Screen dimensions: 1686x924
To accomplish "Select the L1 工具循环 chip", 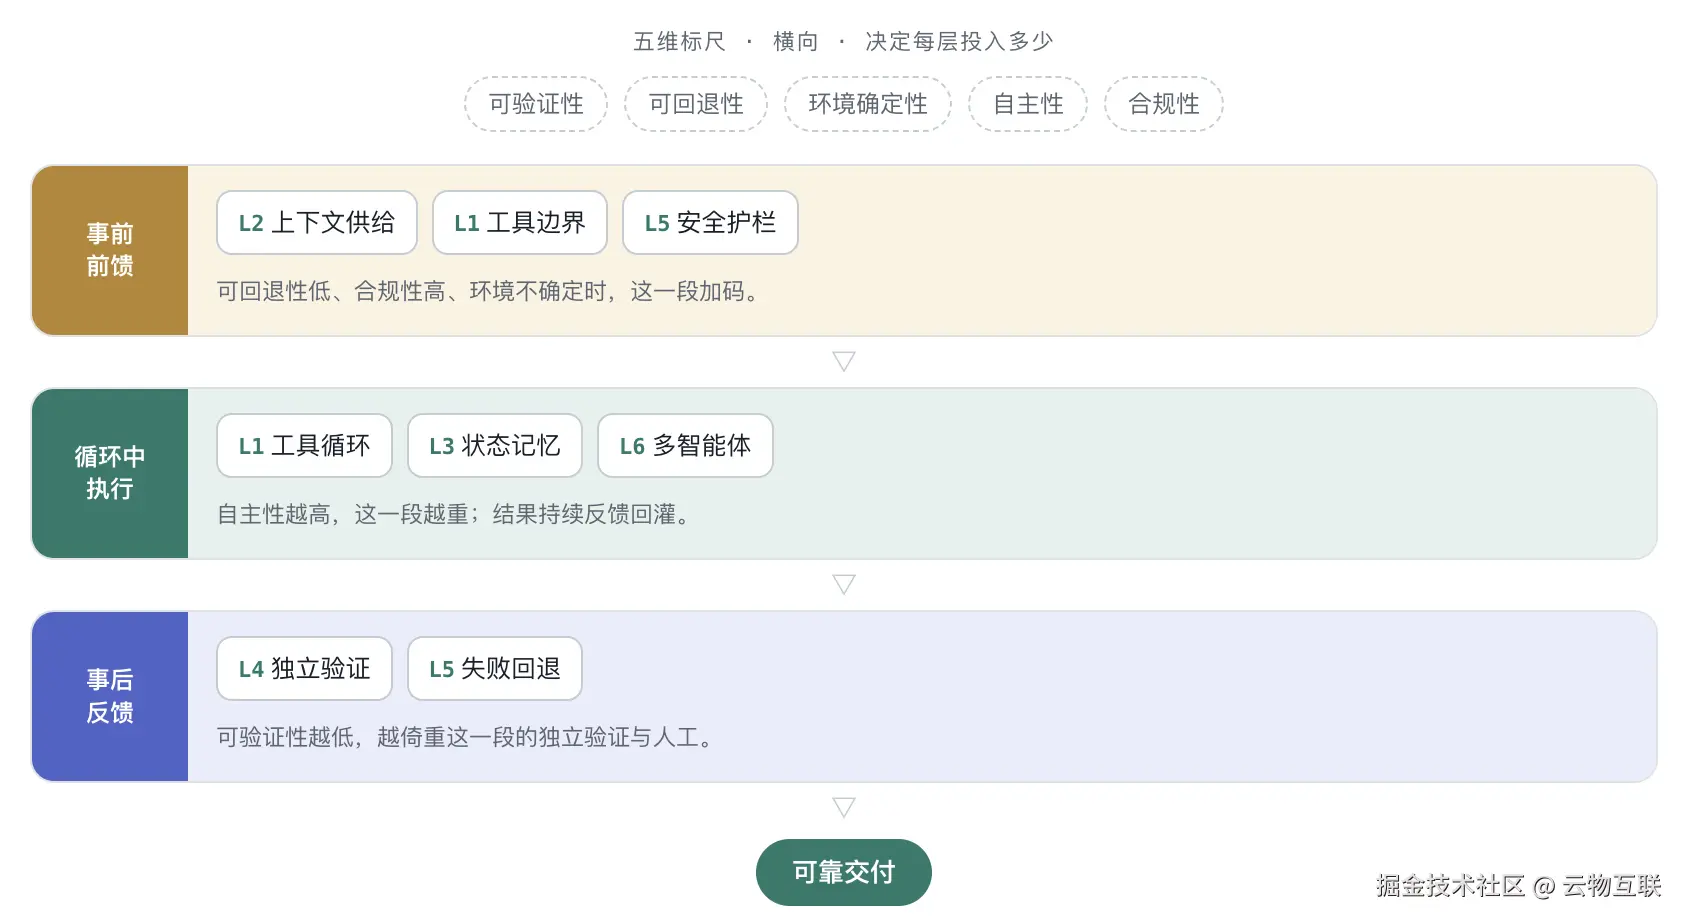I will 304,446.
